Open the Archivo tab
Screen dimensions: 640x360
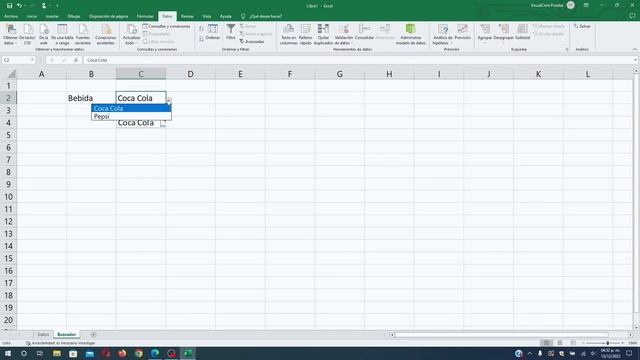(x=11, y=16)
